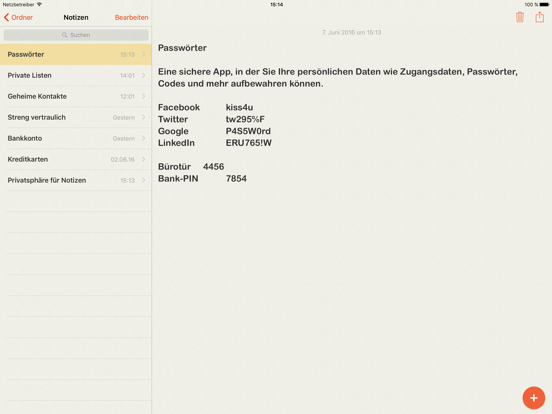Tap the search magnifier icon
The height and width of the screenshot is (414, 552).
pyautogui.click(x=64, y=35)
